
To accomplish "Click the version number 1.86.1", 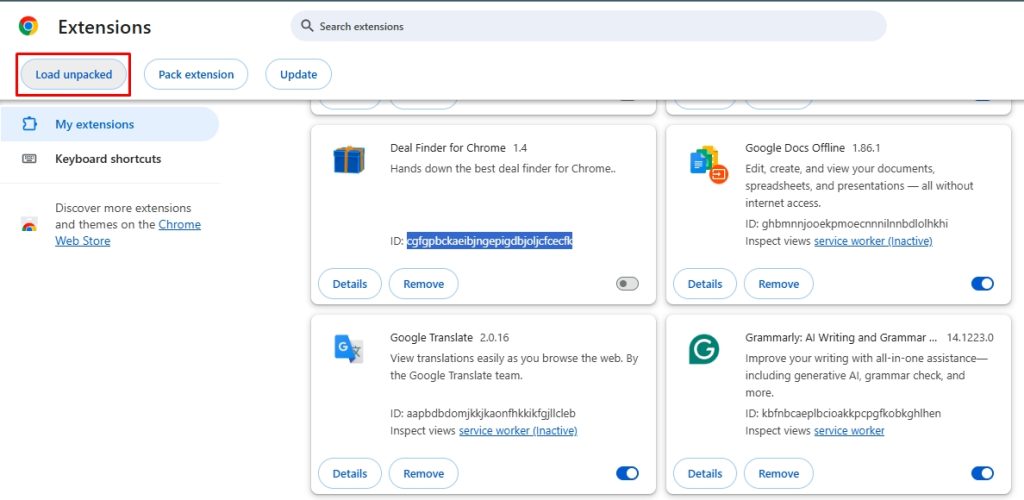I will point(867,148).
